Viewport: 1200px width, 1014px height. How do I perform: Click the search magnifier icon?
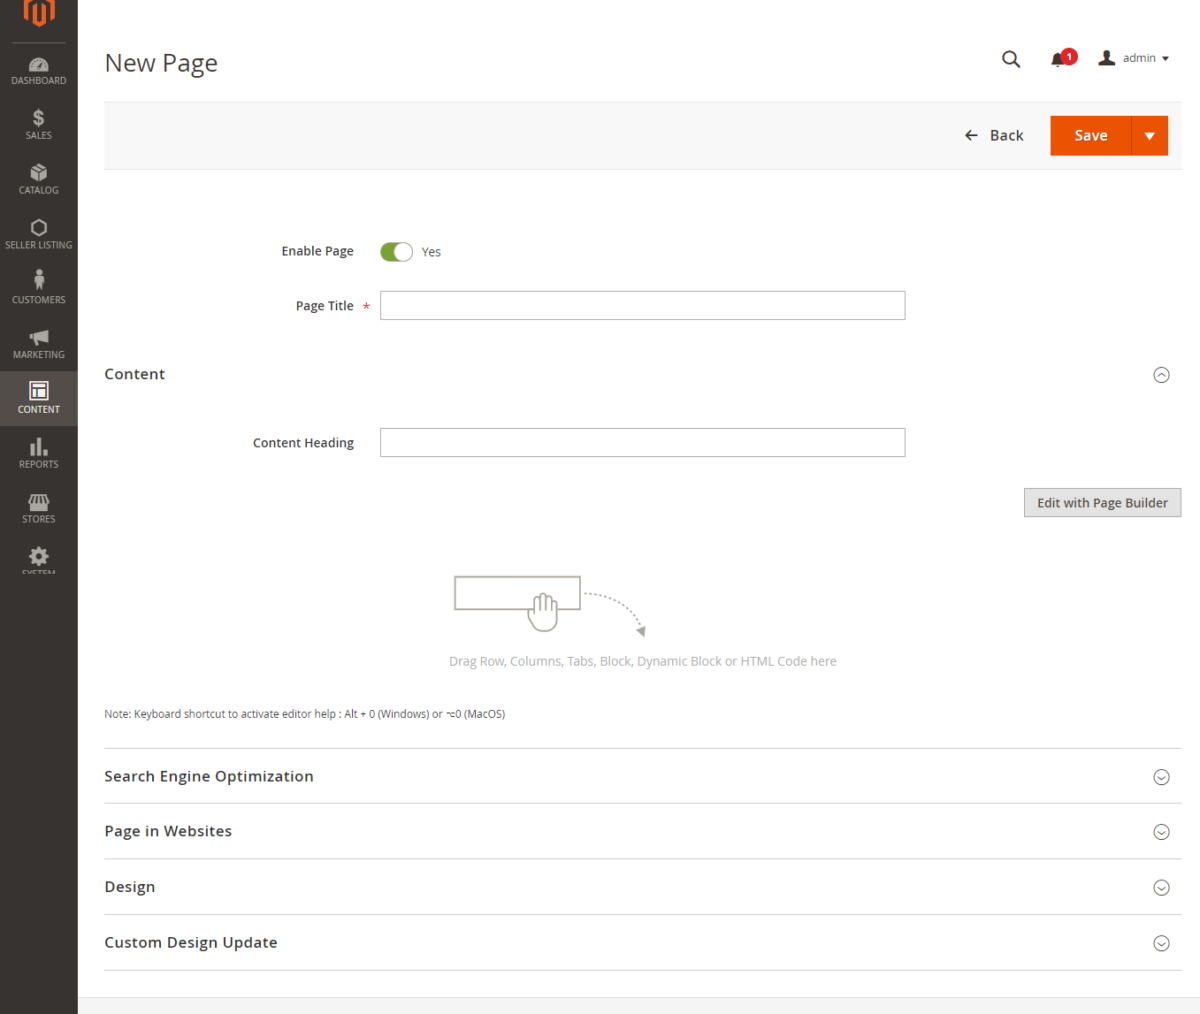point(1011,59)
